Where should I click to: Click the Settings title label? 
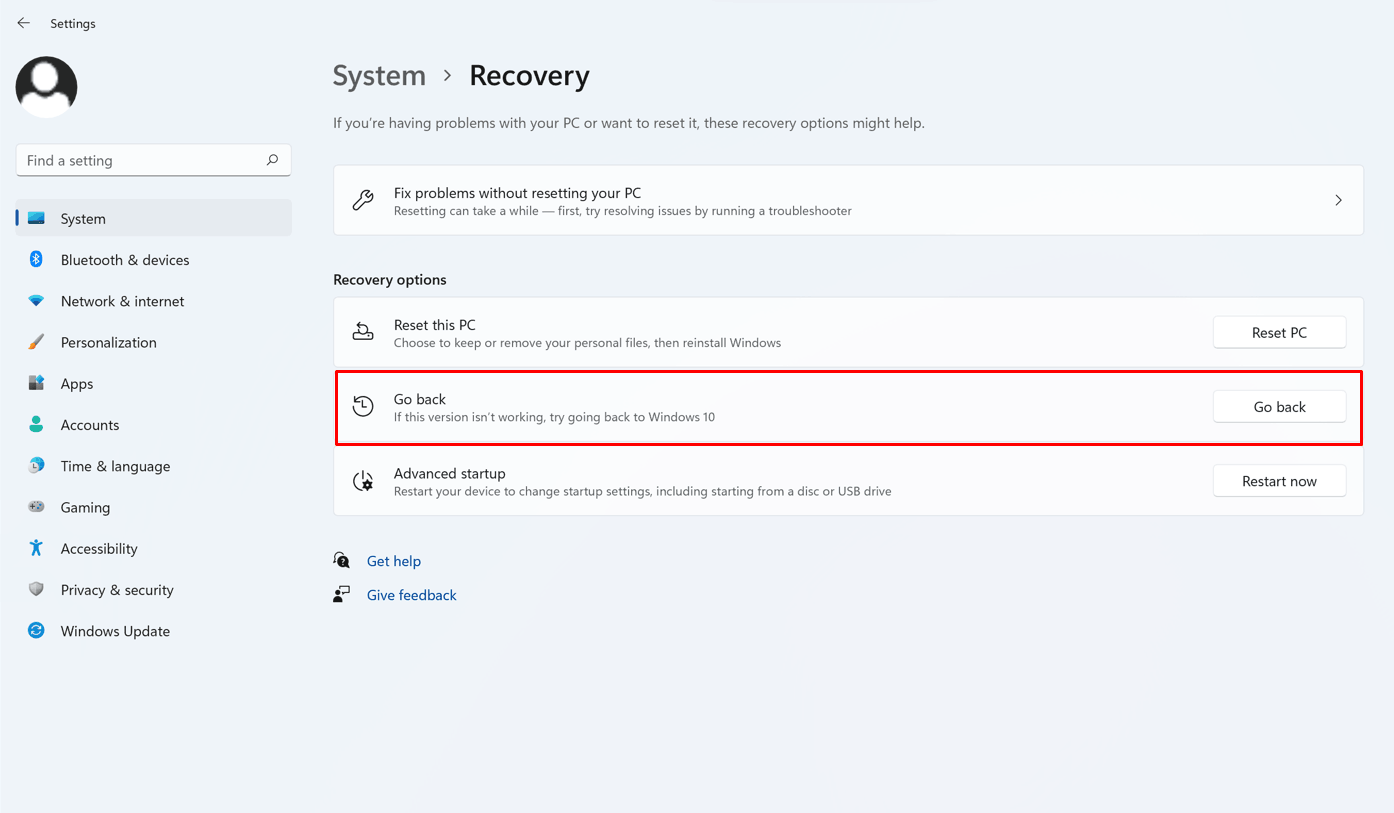[73, 23]
